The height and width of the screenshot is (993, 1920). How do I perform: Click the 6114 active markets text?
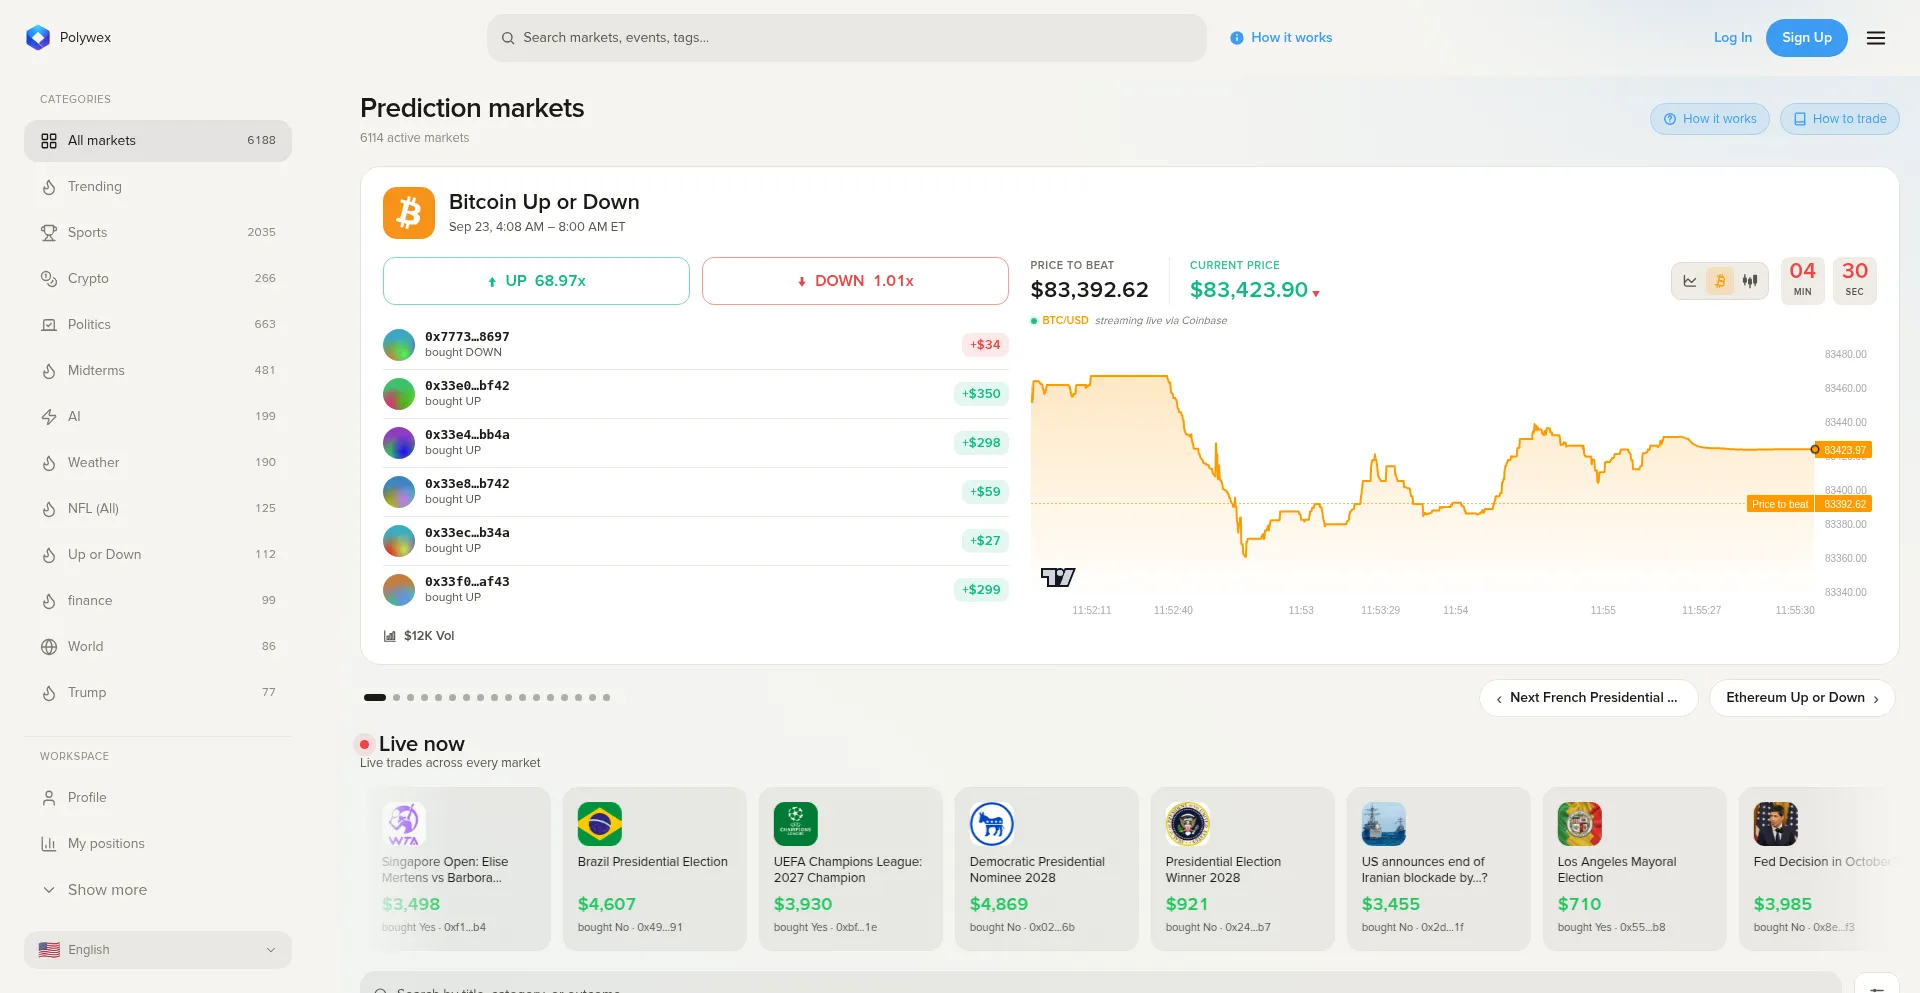(x=415, y=138)
